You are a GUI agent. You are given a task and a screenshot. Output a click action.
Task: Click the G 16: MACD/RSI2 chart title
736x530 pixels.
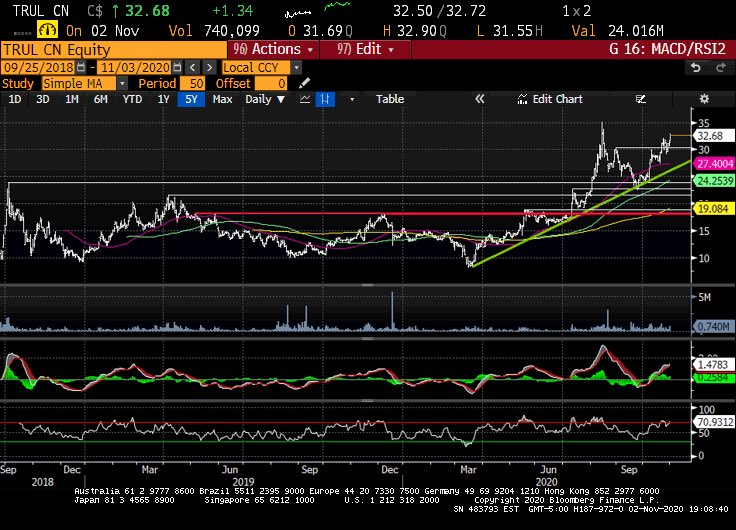pos(667,49)
